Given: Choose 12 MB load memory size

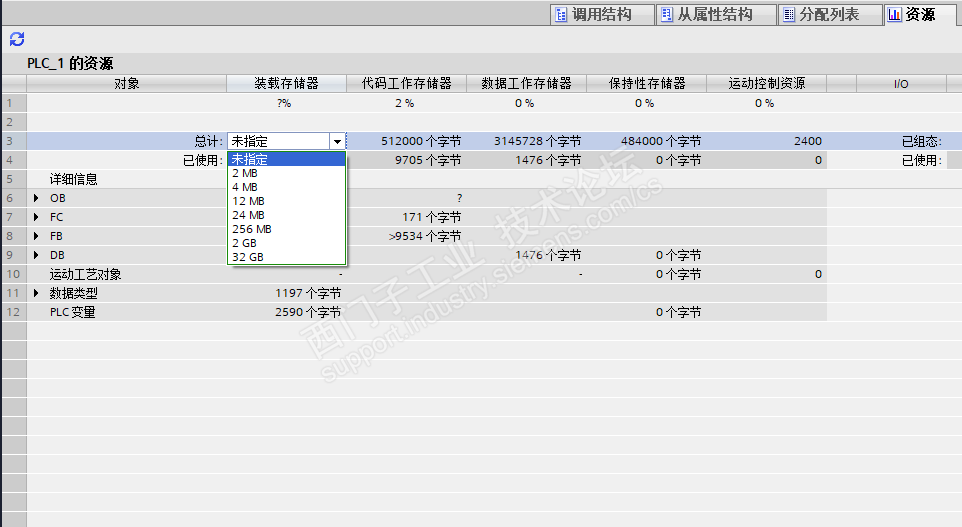Looking at the screenshot, I should point(287,201).
